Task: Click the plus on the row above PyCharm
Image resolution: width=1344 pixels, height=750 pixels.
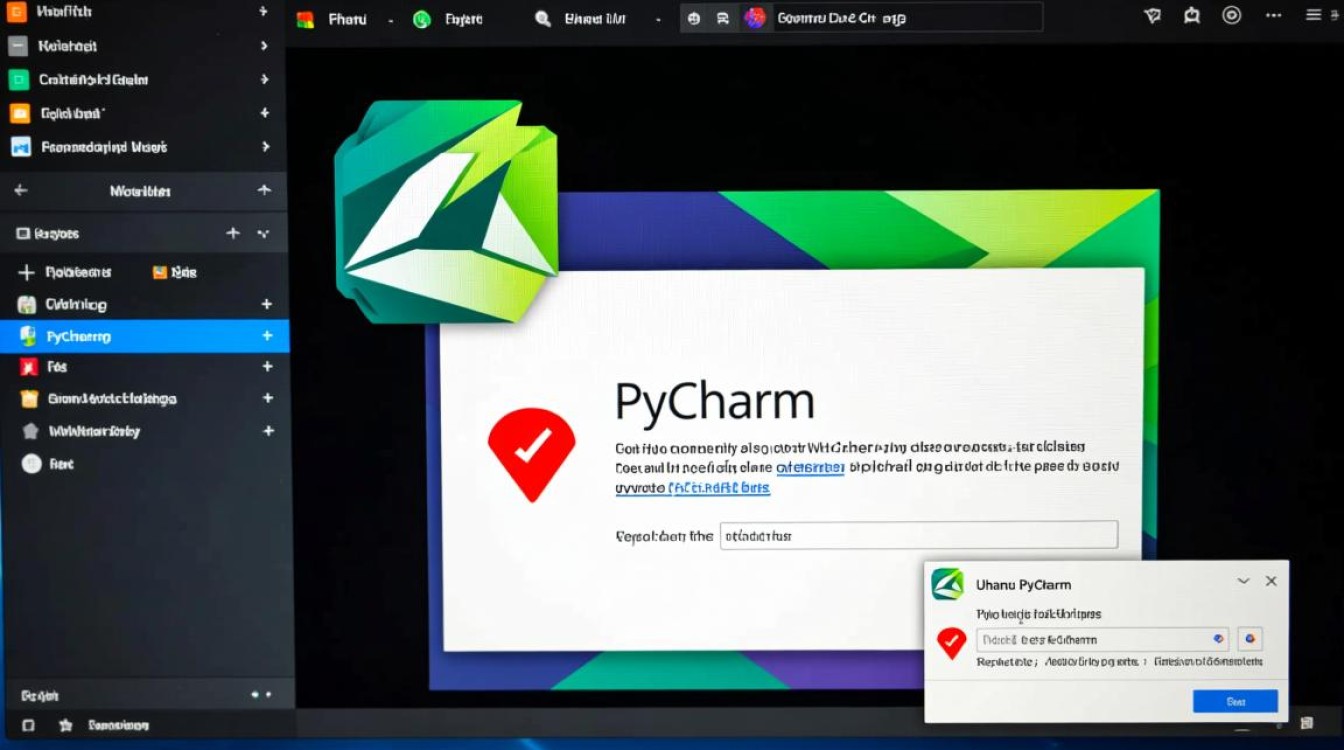Action: pos(267,304)
